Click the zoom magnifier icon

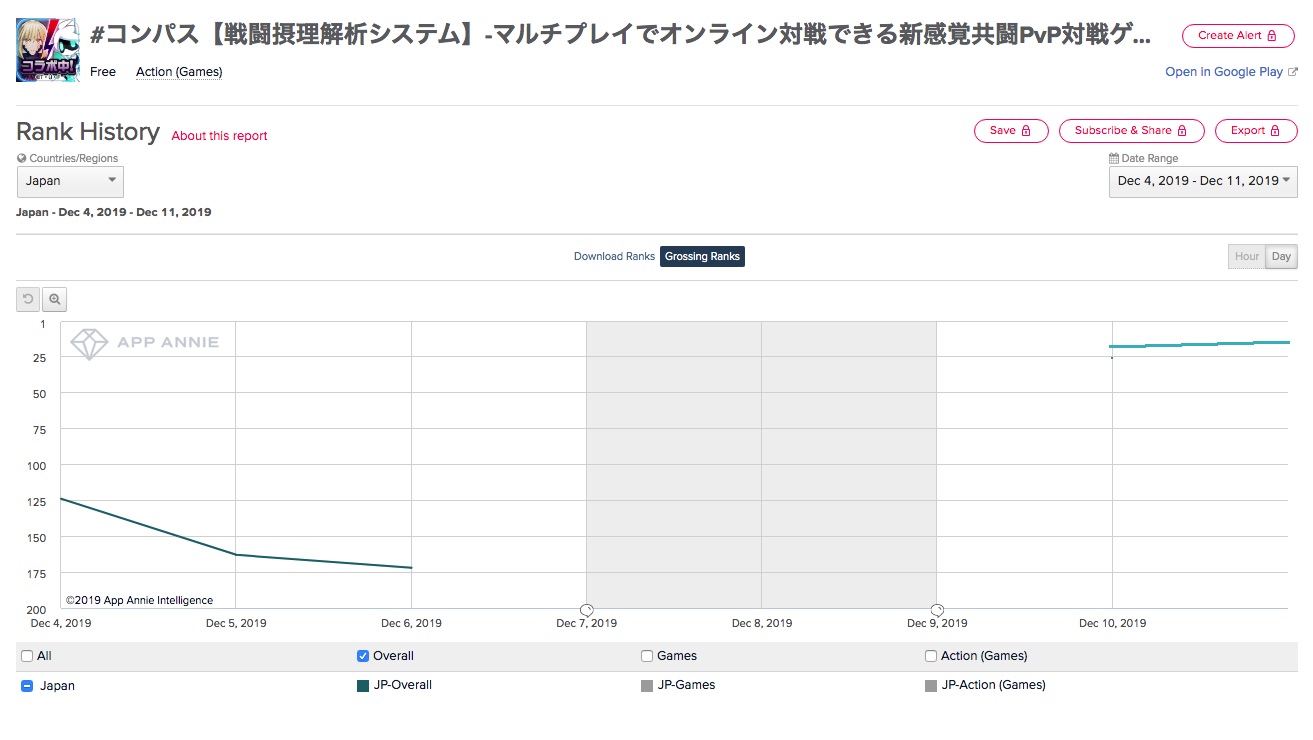[55, 299]
